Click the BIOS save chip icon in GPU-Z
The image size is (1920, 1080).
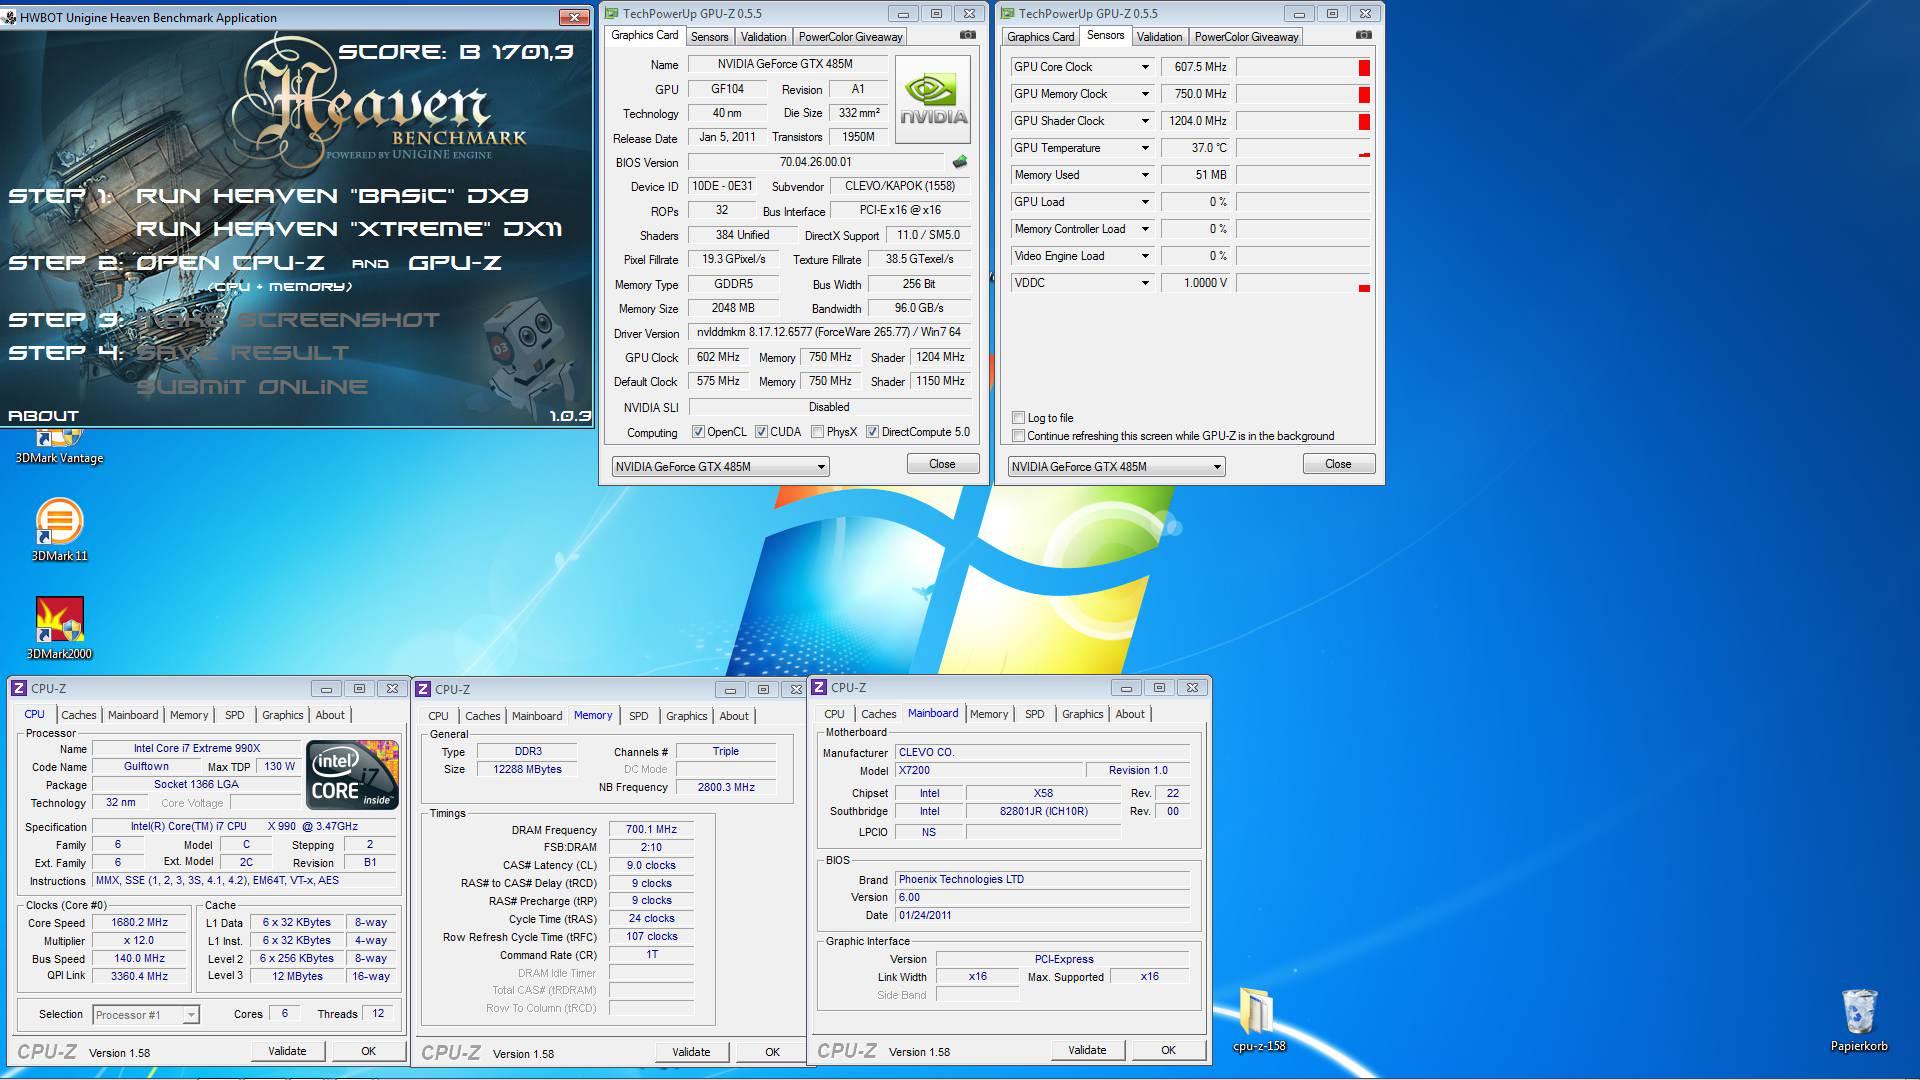(x=960, y=162)
